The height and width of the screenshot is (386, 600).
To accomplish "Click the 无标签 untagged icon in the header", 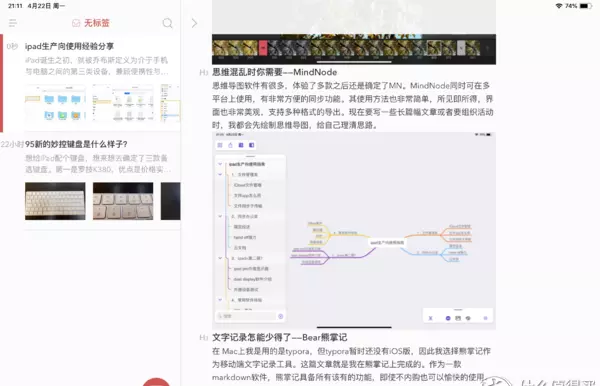I will tap(76, 23).
